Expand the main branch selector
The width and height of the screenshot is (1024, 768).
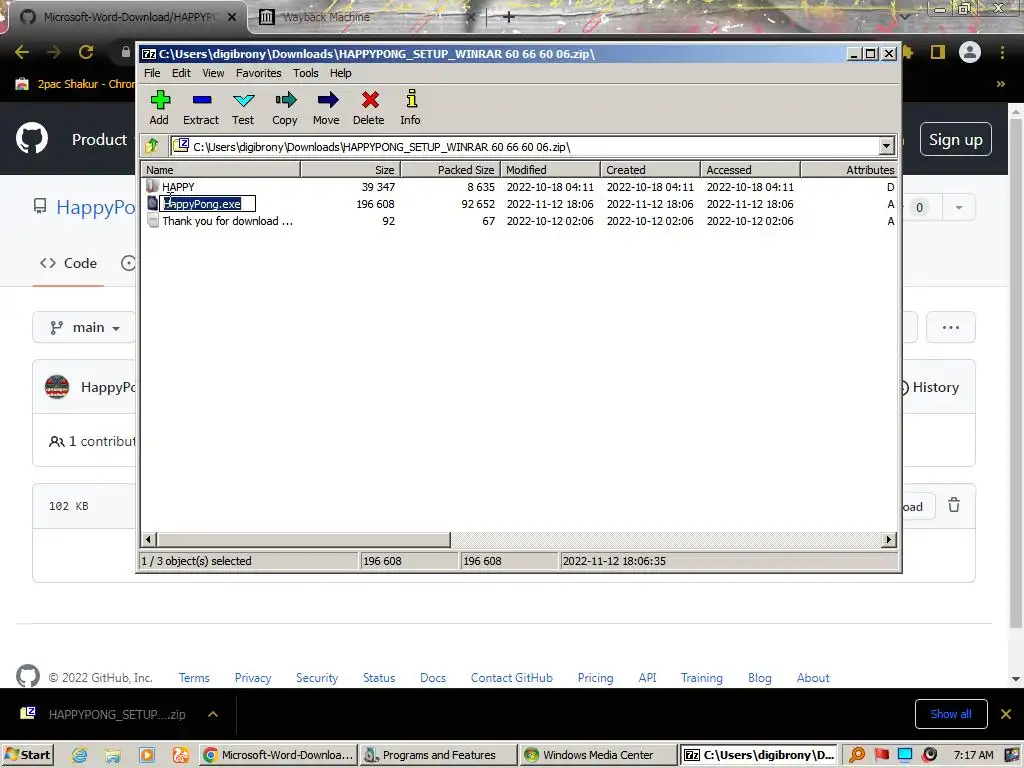[x=84, y=327]
